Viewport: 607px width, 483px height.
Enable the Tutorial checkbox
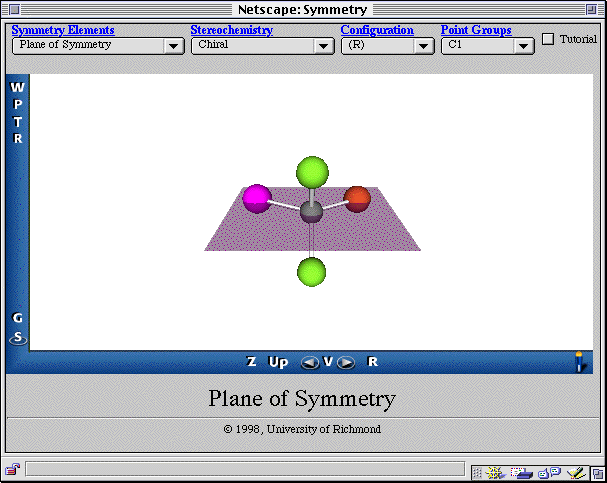[x=547, y=39]
